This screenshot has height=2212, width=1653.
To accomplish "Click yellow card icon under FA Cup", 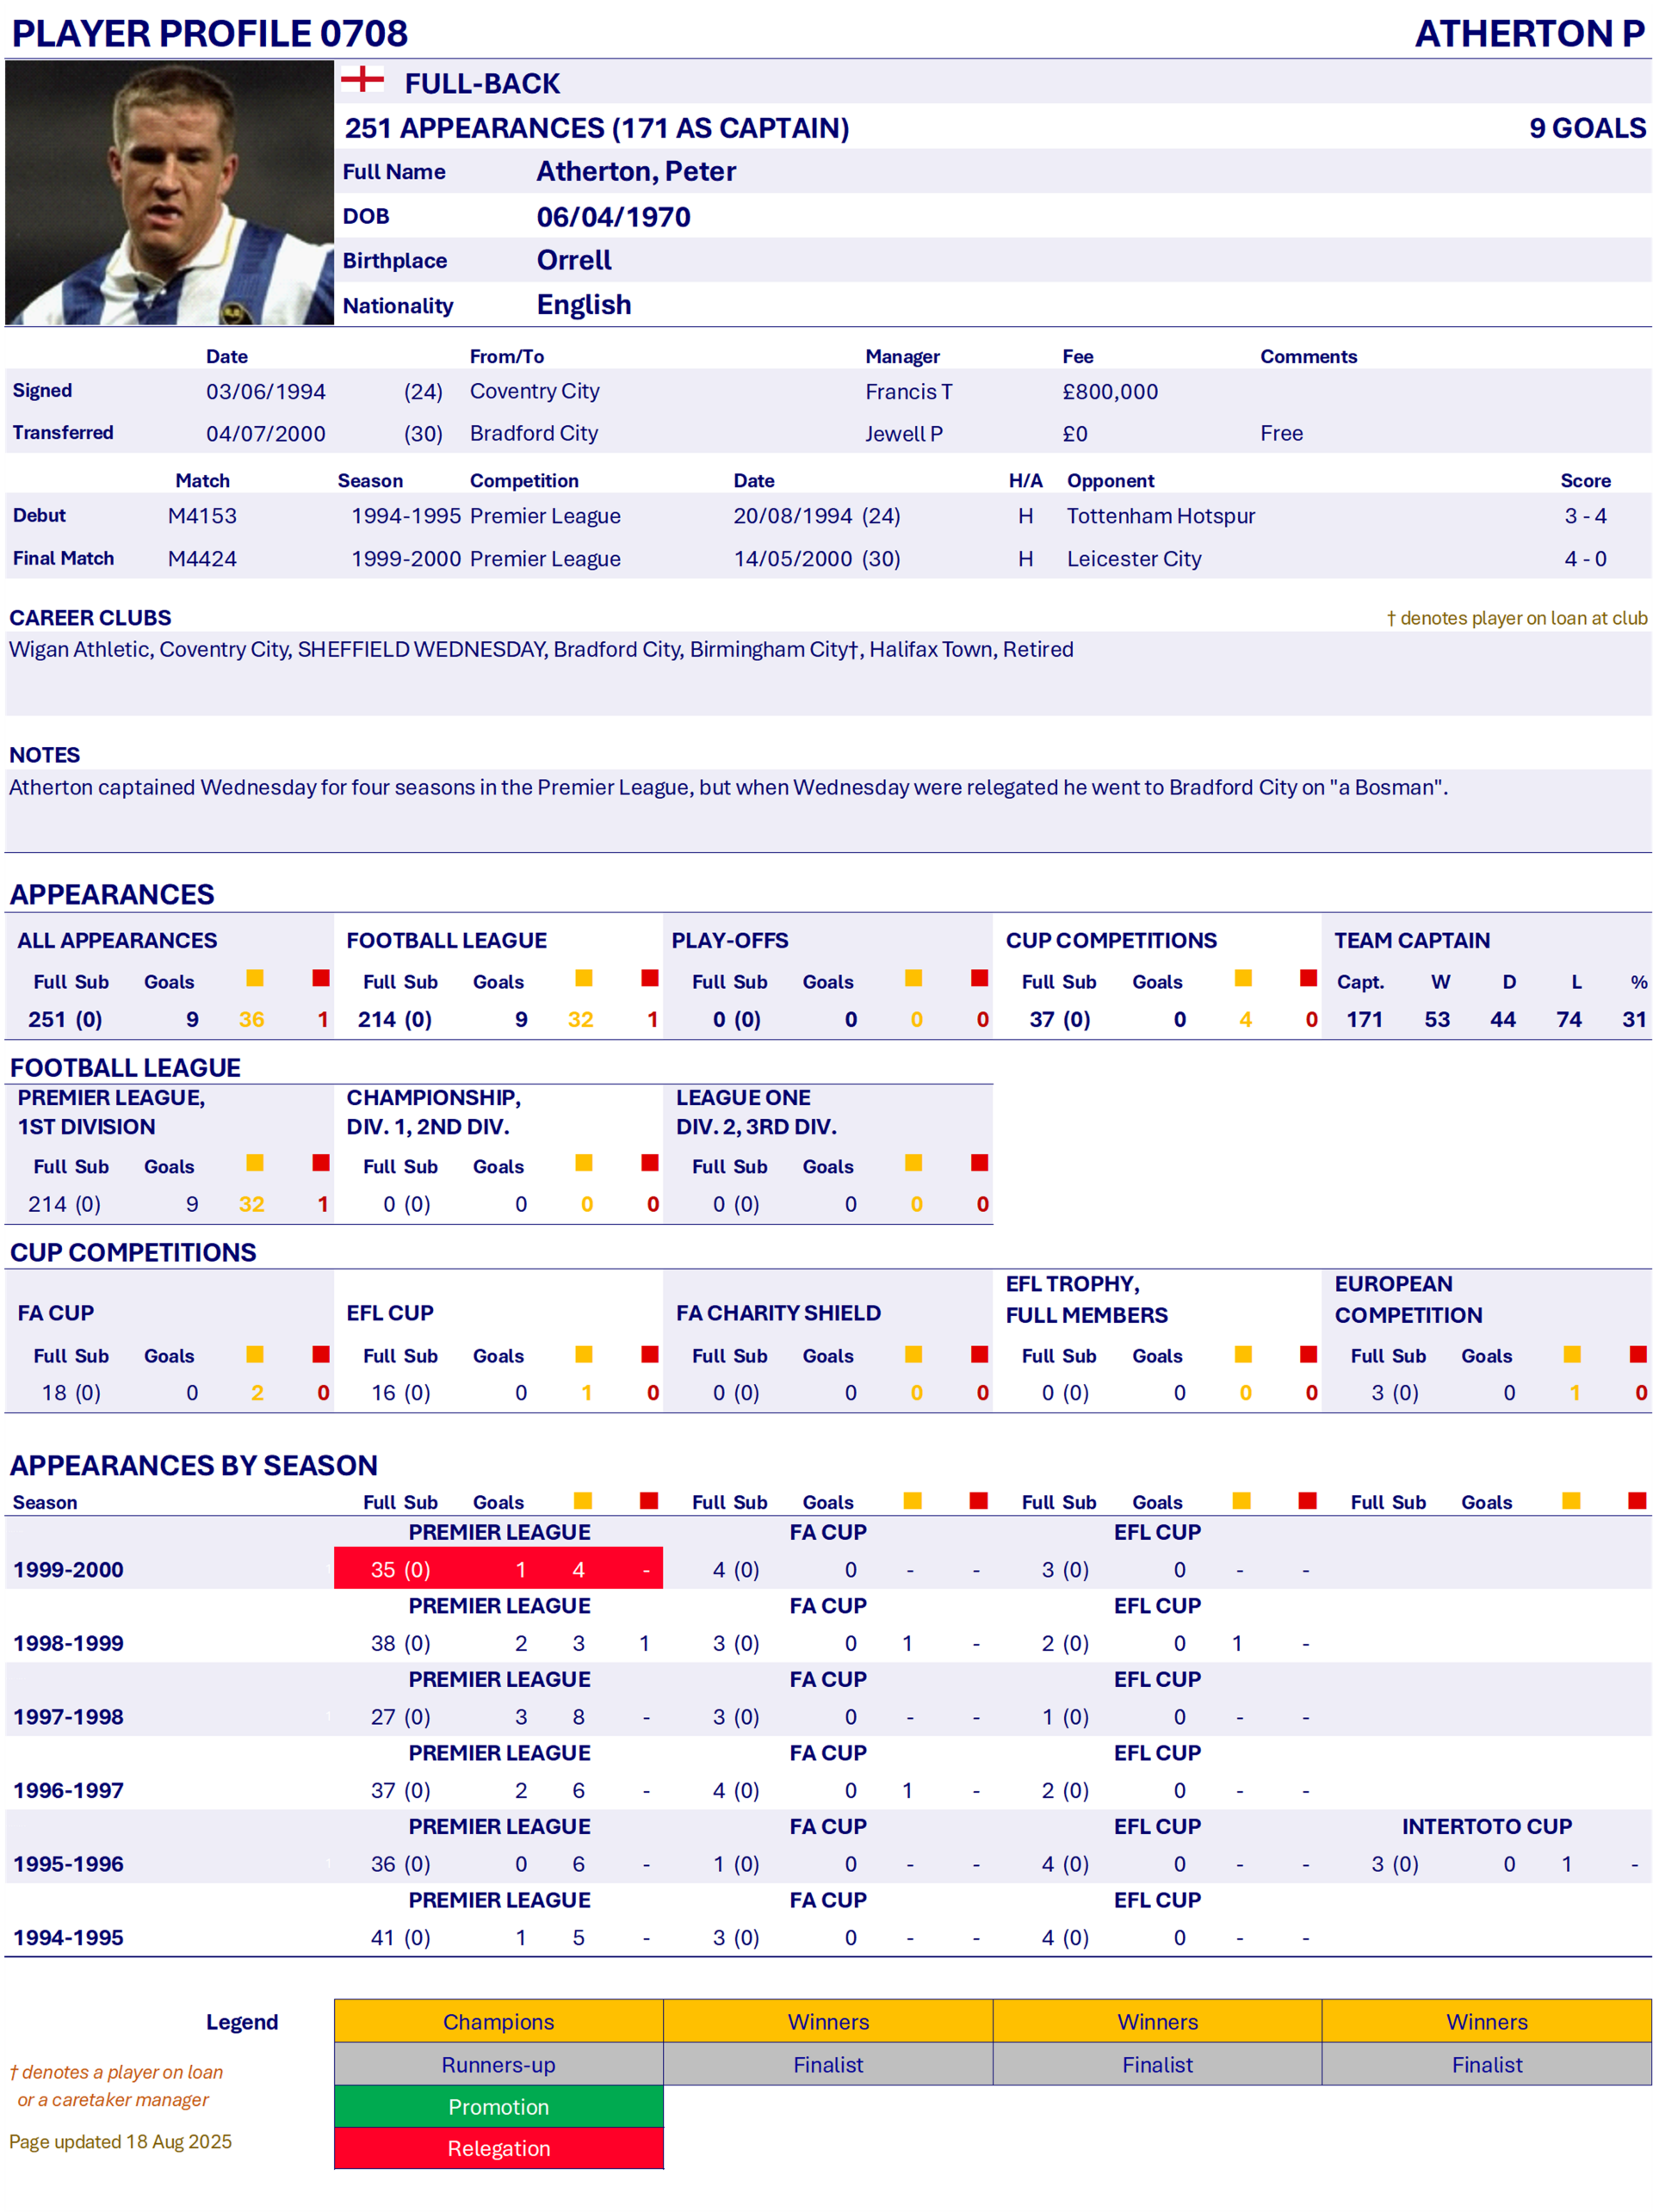I will point(255,1354).
